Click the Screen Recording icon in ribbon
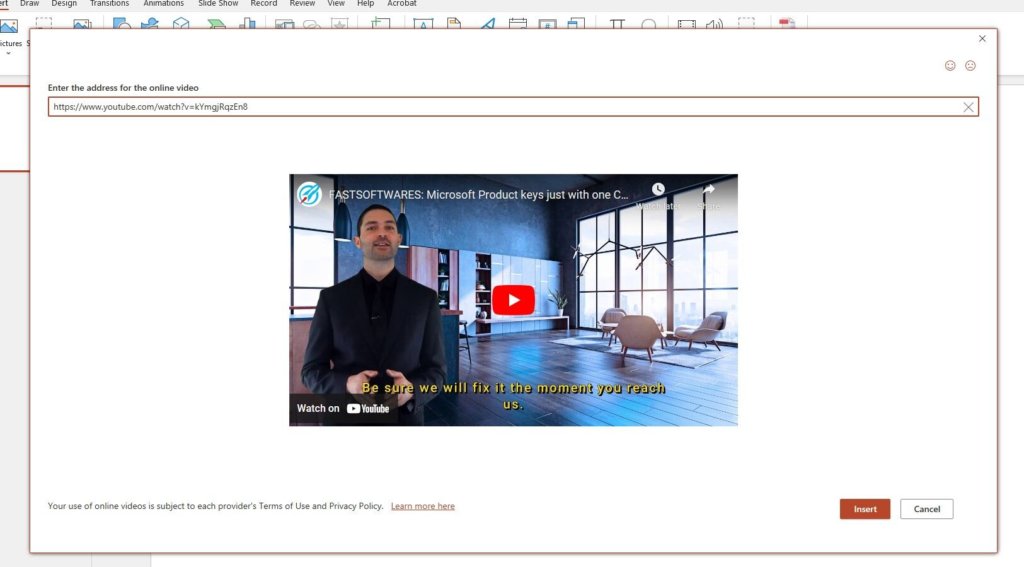 [746, 24]
